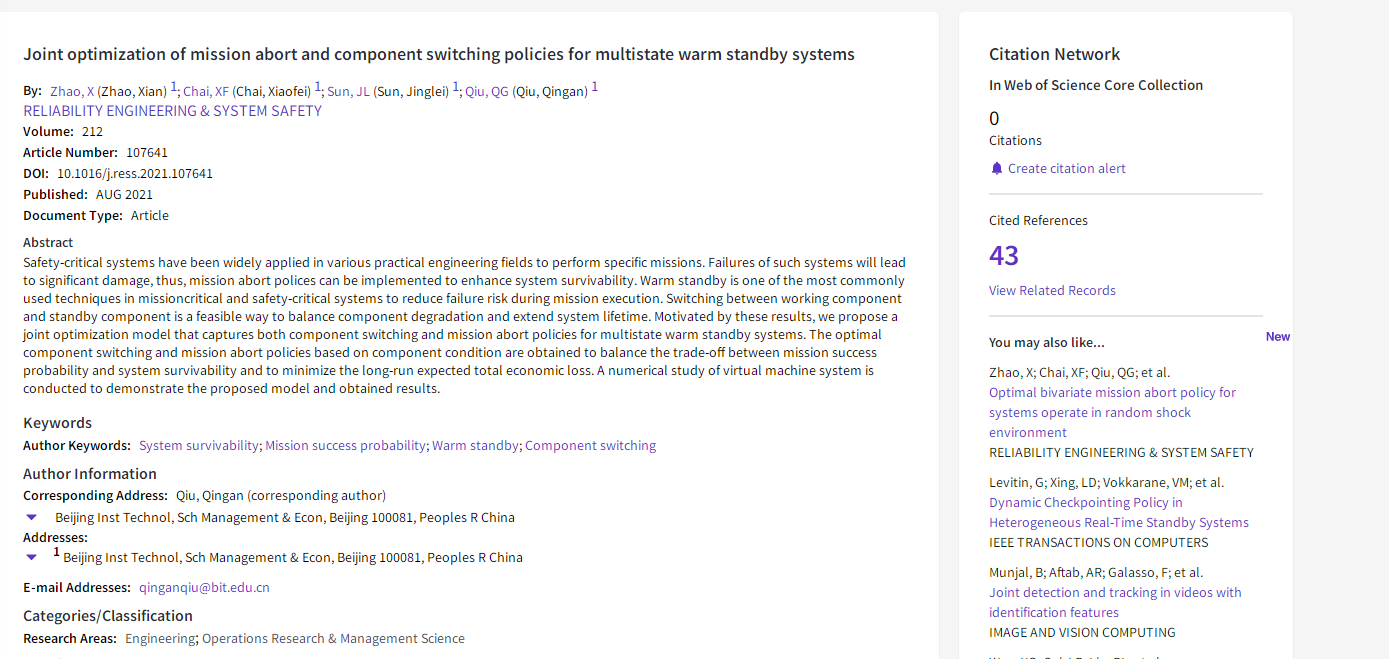Screen dimensions: 1389x659
Task: Click the qinganqiu@bit.edu.cn email address
Action: [204, 588]
